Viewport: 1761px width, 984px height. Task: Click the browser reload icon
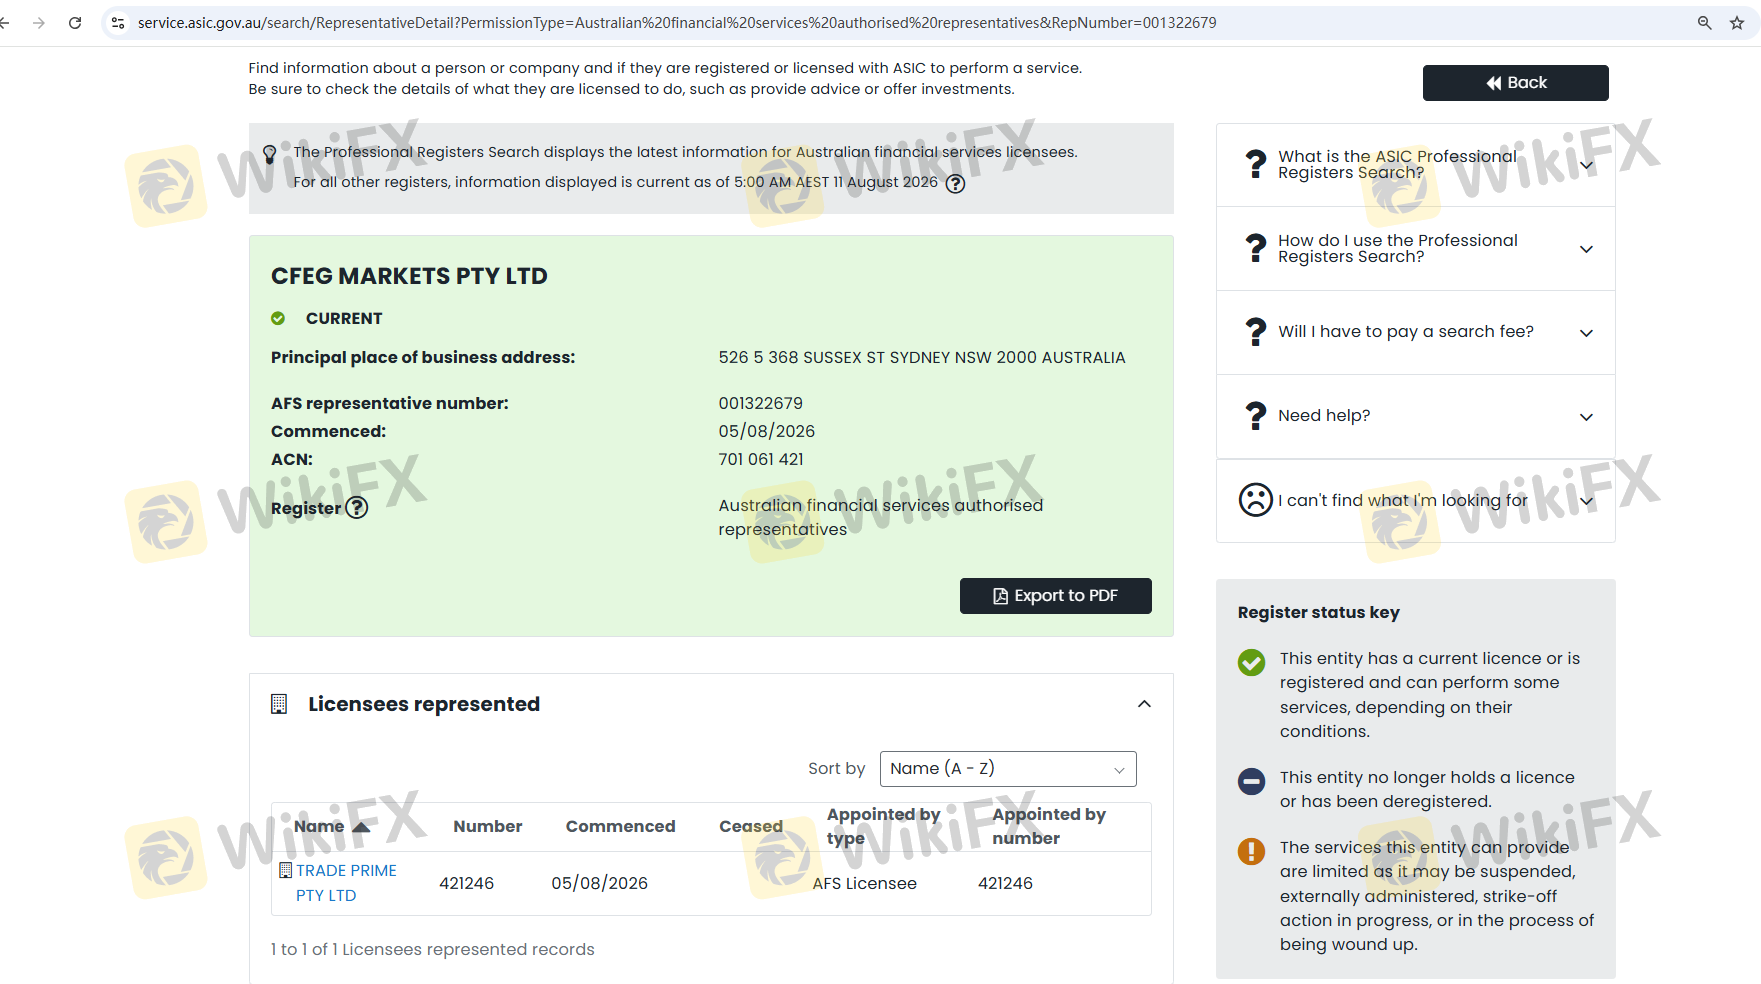click(75, 23)
